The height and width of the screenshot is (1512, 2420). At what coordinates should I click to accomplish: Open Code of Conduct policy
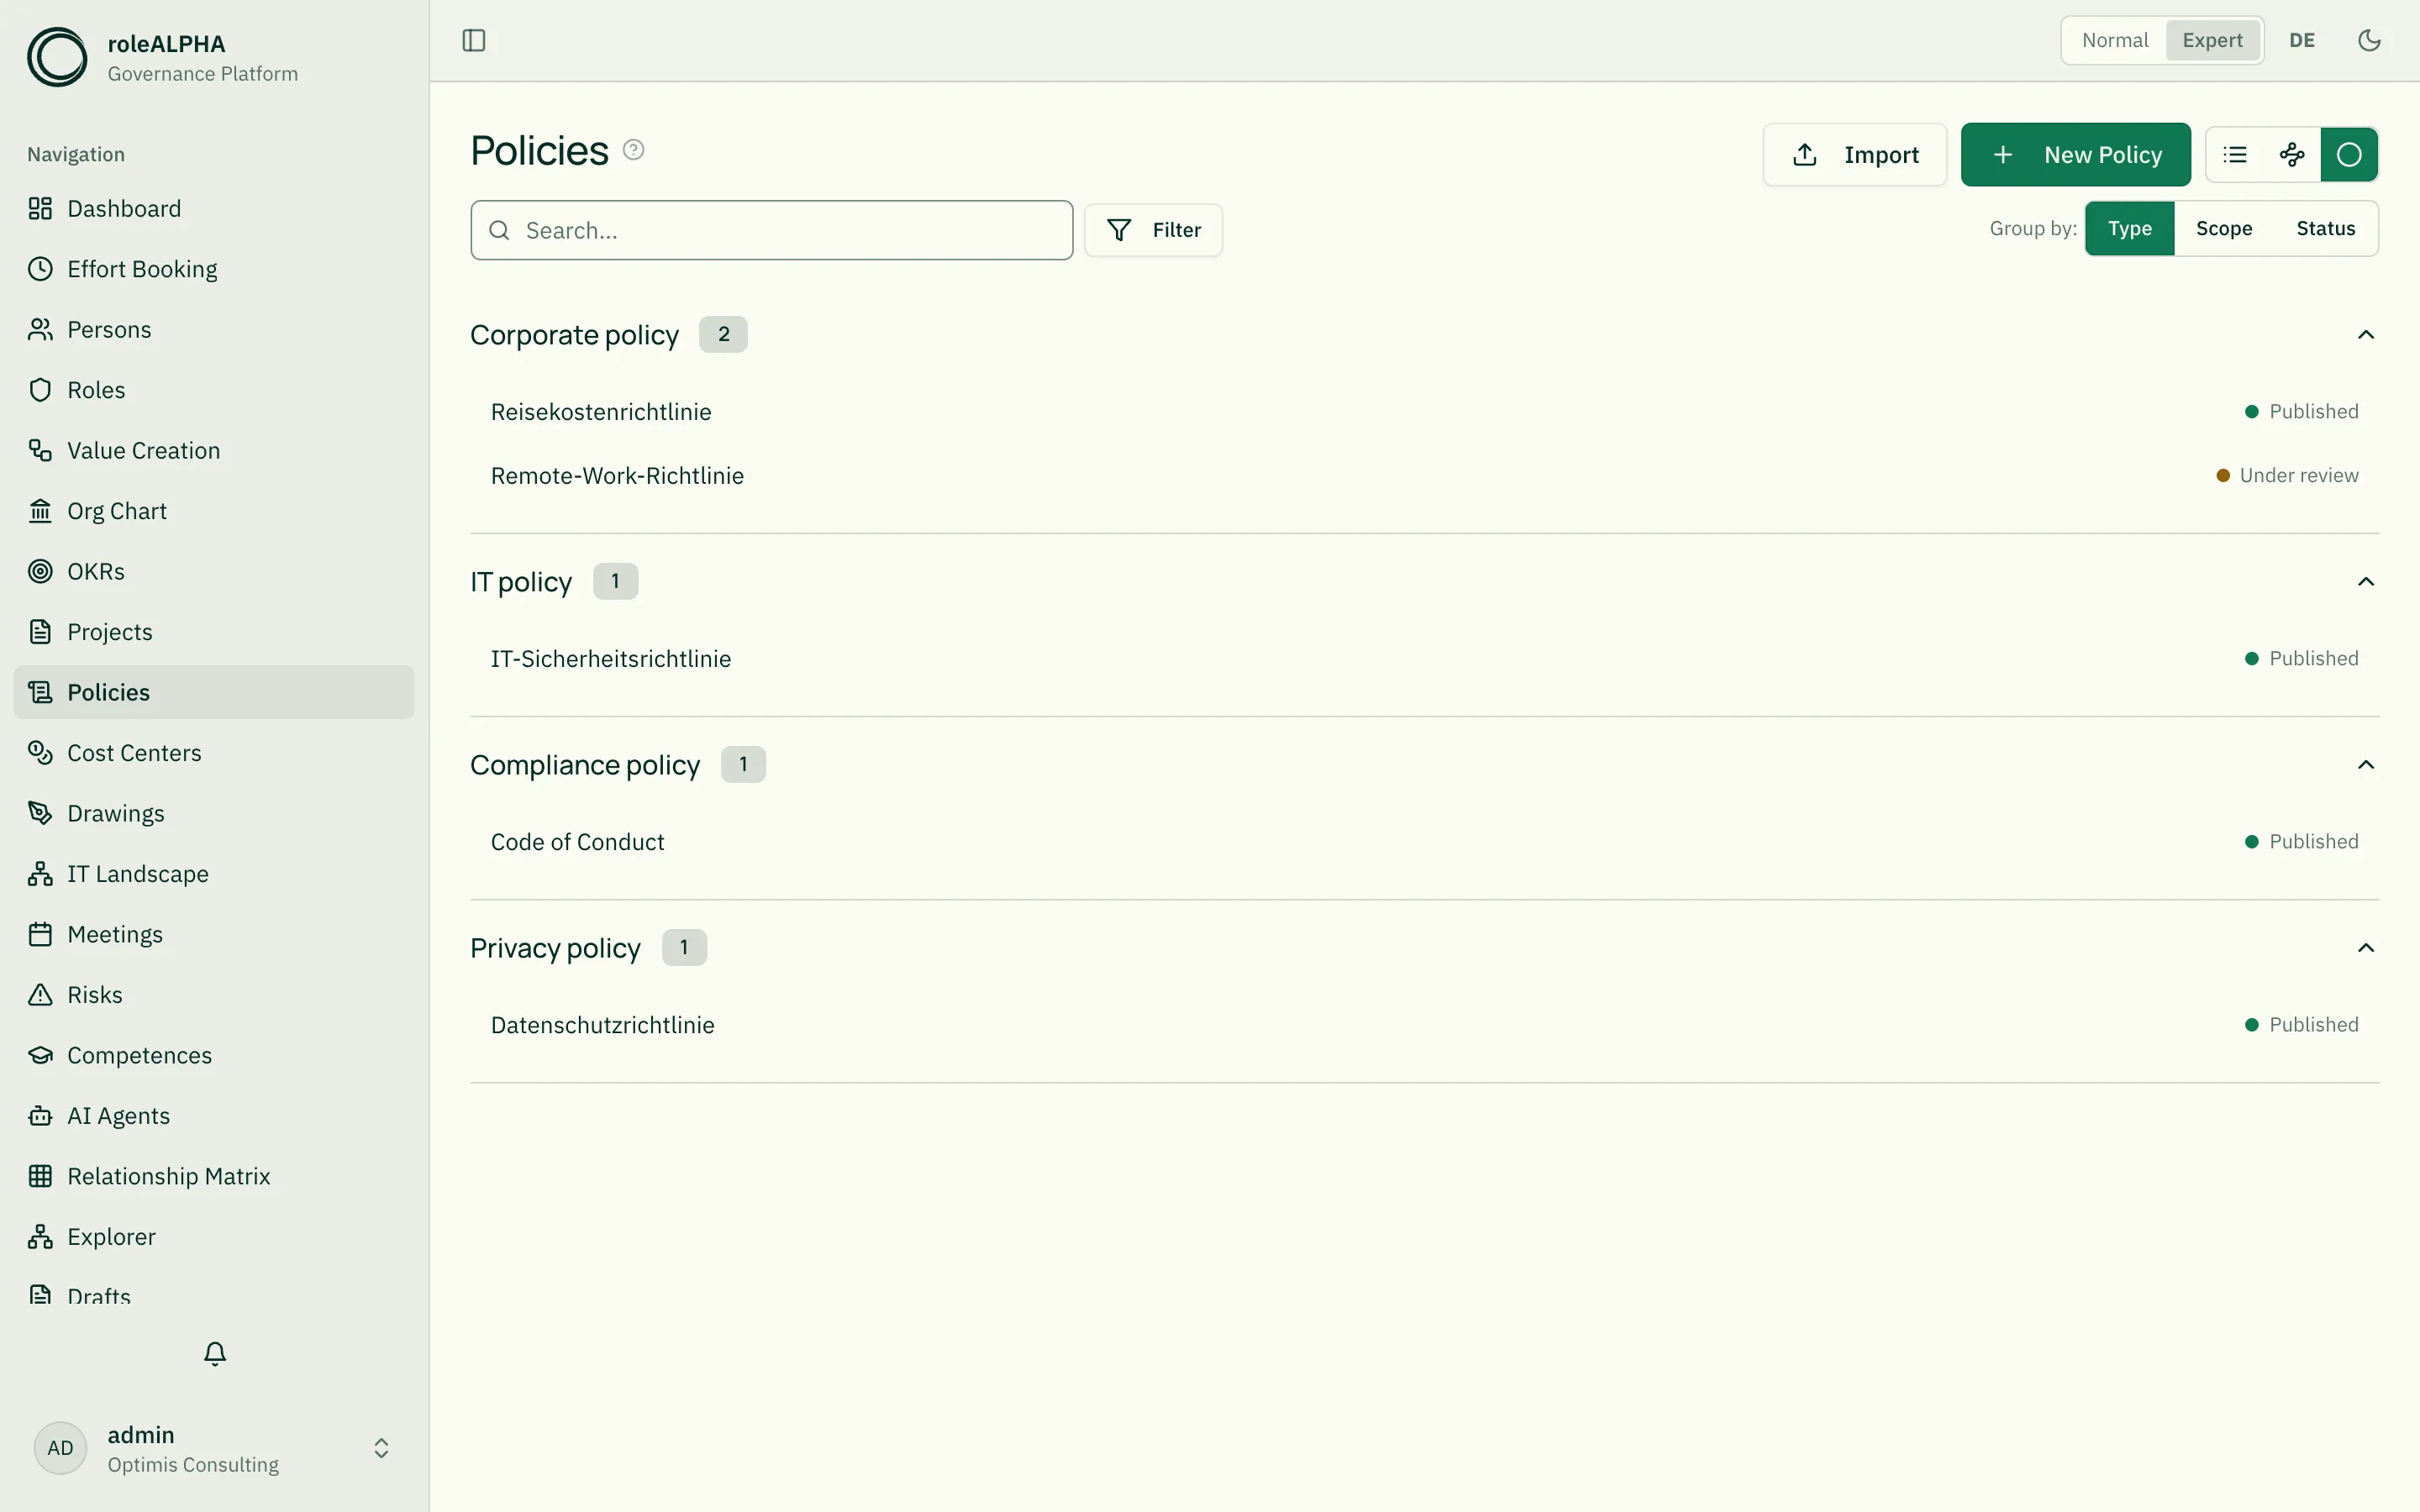click(1424, 842)
